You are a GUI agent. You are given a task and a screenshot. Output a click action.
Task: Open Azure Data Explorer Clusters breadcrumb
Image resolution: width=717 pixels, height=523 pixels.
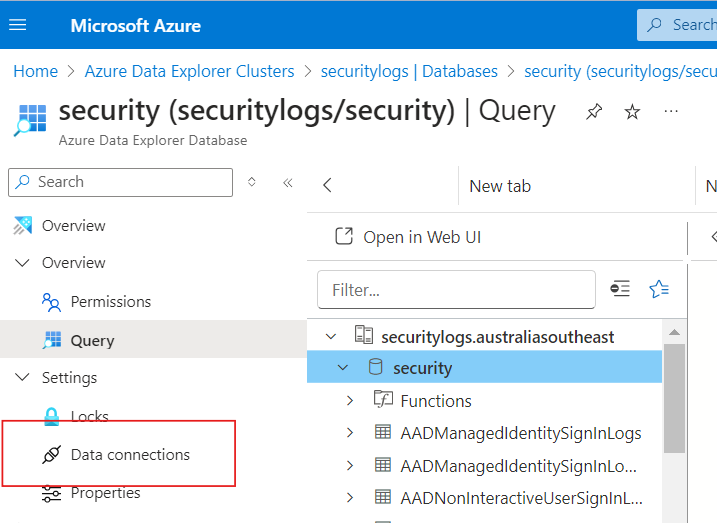[x=189, y=71]
